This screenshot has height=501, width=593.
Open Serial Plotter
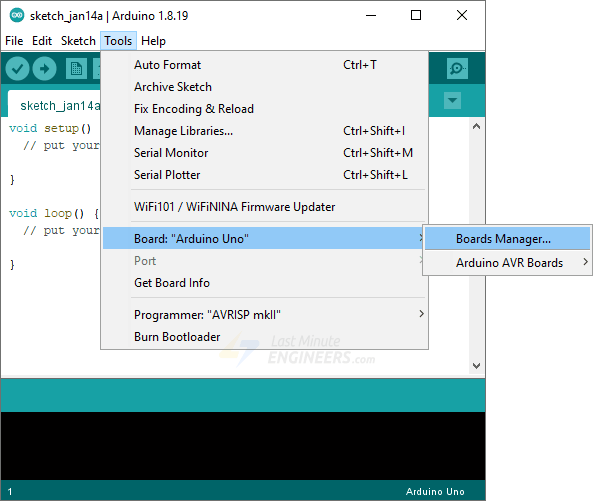pyautogui.click(x=265, y=175)
